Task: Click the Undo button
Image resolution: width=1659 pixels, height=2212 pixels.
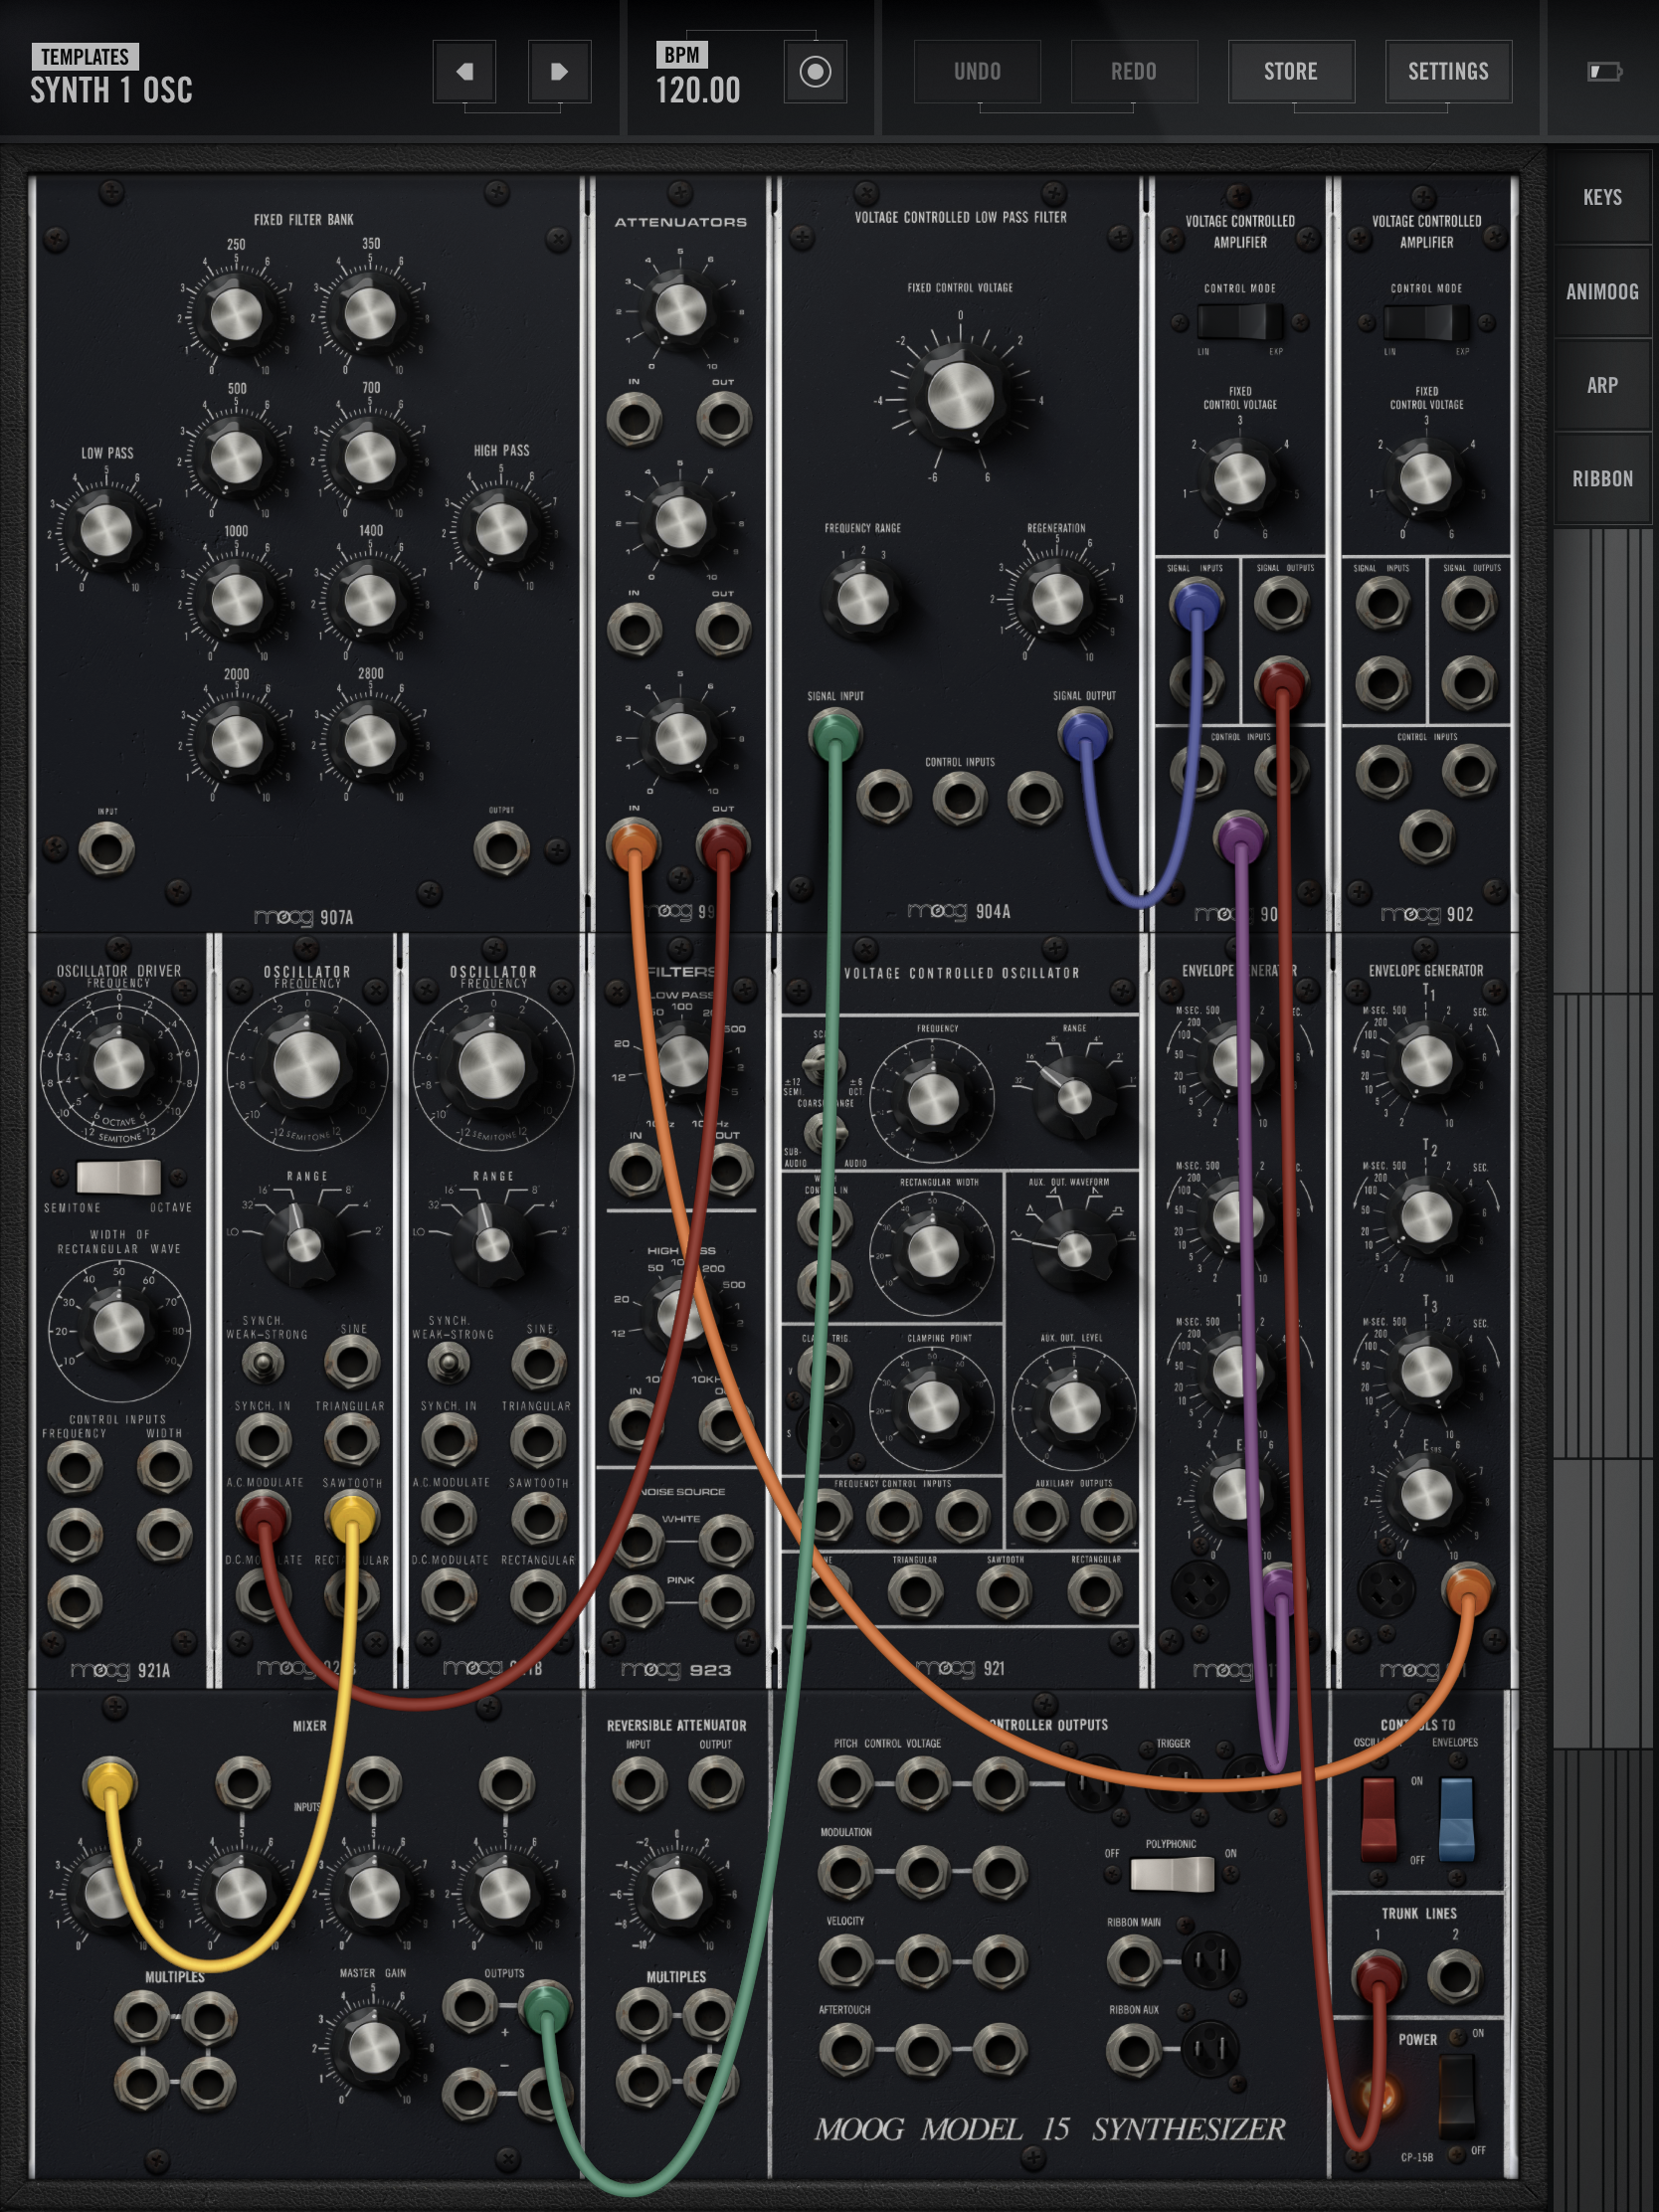Action: 977,71
